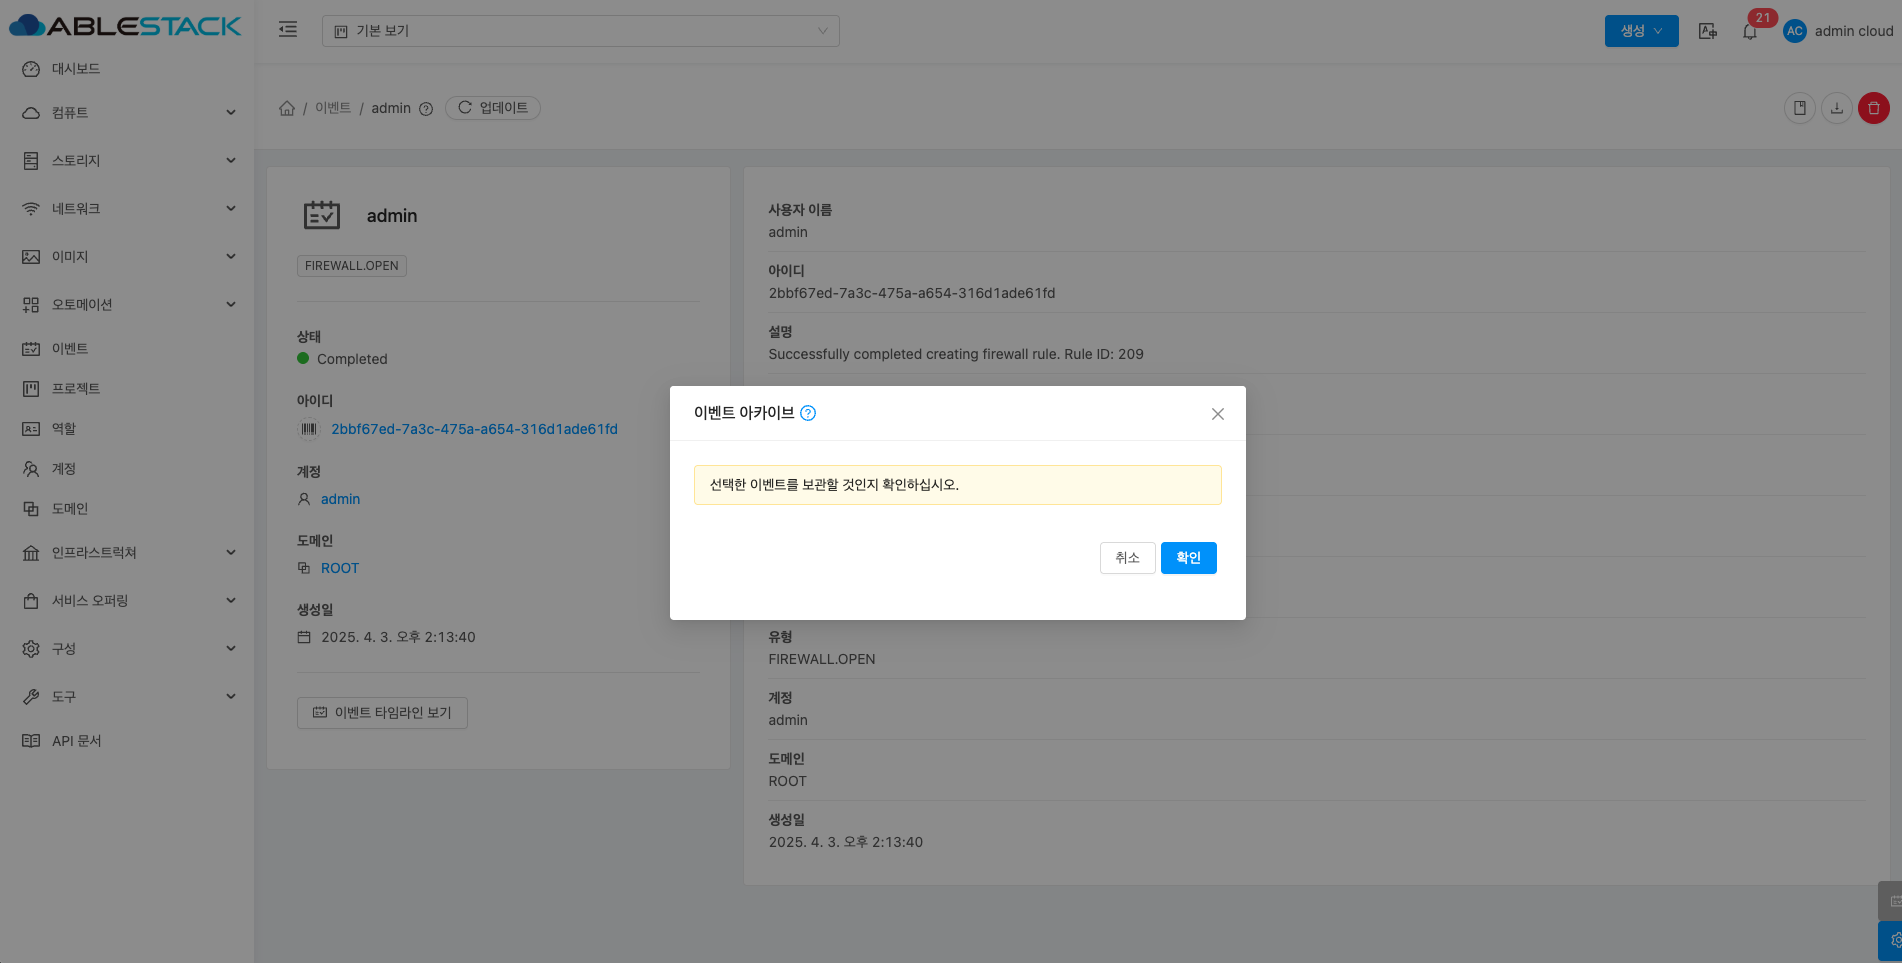Click the archive event icon in top toolbar
The width and height of the screenshot is (1902, 963).
(x=1799, y=108)
